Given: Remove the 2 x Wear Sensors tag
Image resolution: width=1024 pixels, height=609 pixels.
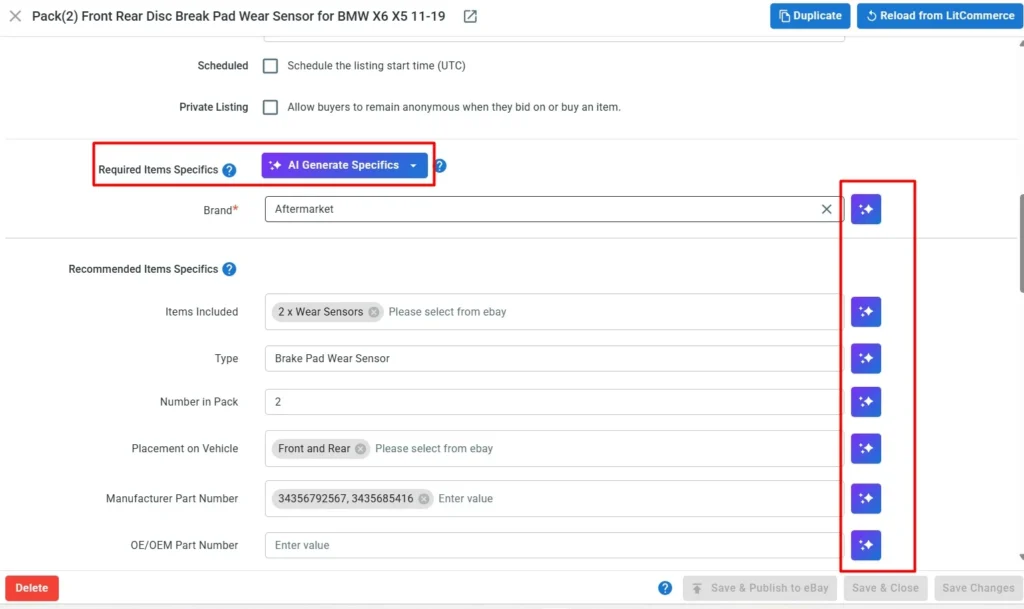Looking at the screenshot, I should (374, 312).
